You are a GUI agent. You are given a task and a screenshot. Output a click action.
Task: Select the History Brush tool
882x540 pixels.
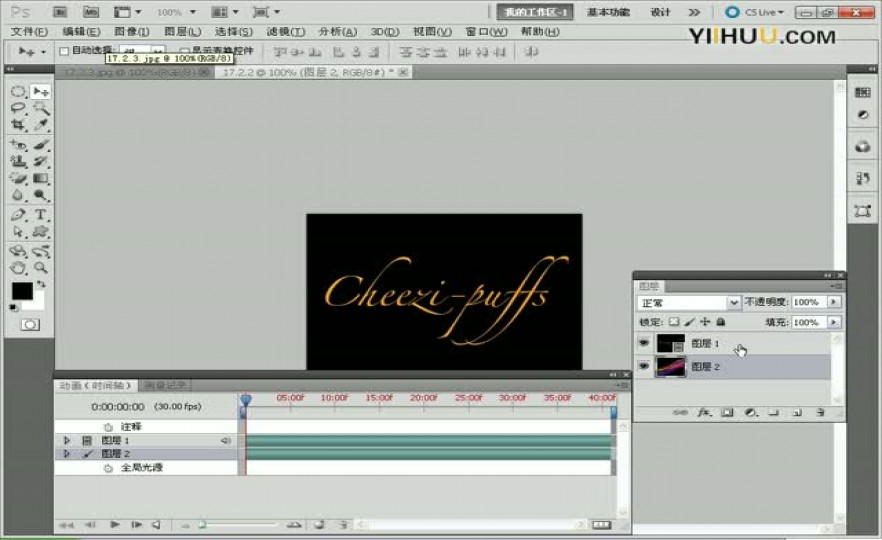coord(40,161)
